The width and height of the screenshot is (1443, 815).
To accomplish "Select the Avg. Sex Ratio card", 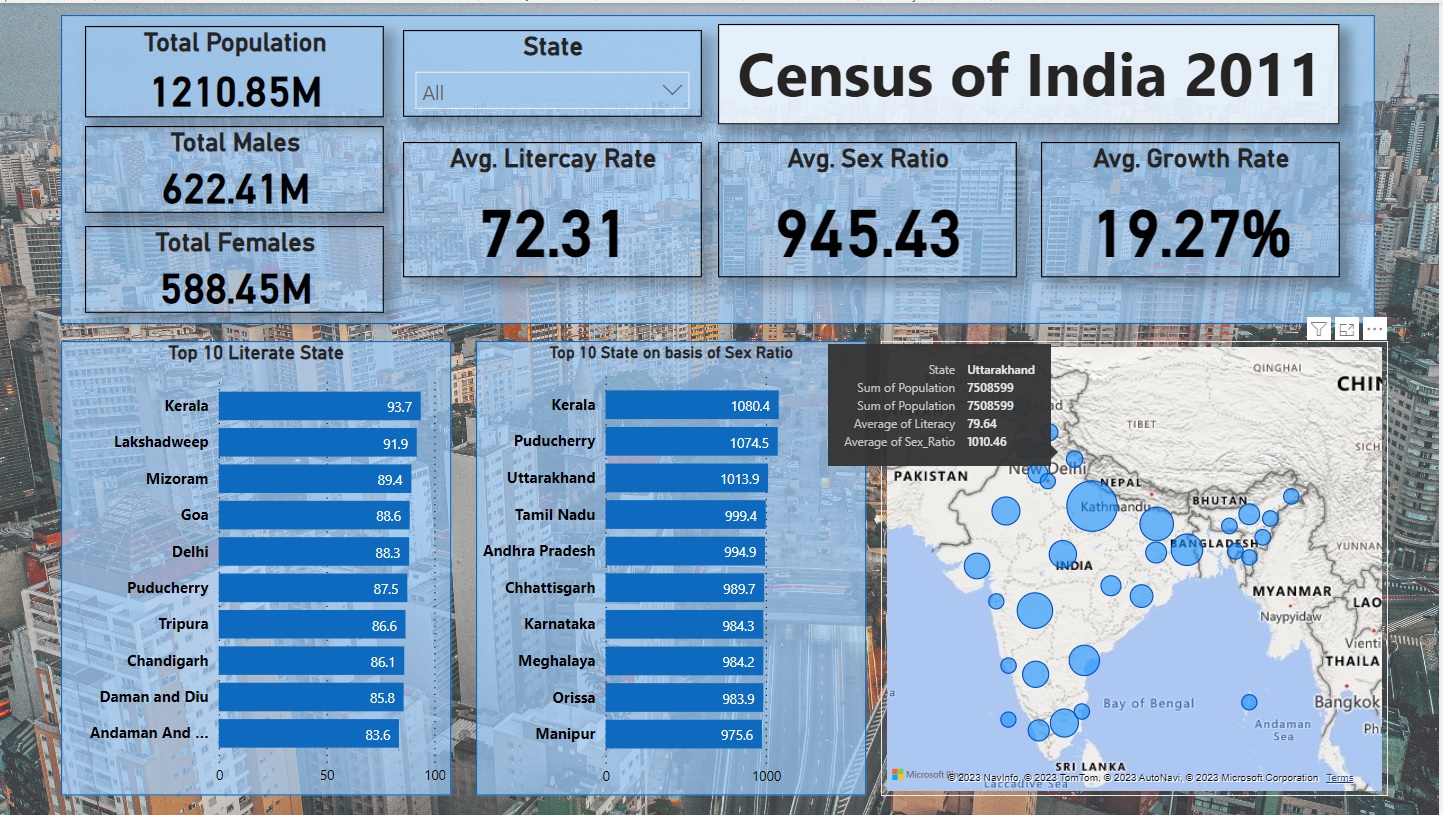I will click(x=867, y=210).
